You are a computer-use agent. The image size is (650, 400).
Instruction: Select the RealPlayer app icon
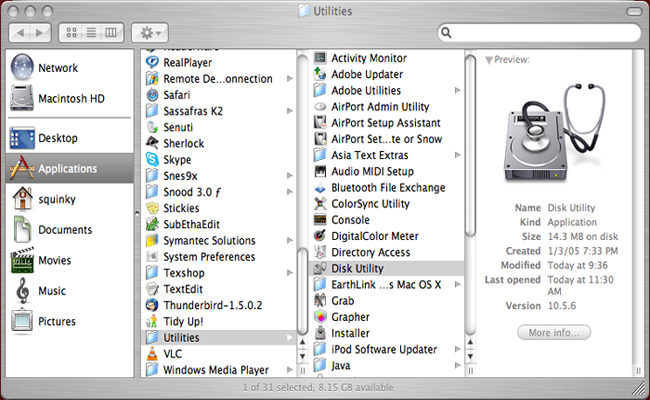(x=152, y=62)
